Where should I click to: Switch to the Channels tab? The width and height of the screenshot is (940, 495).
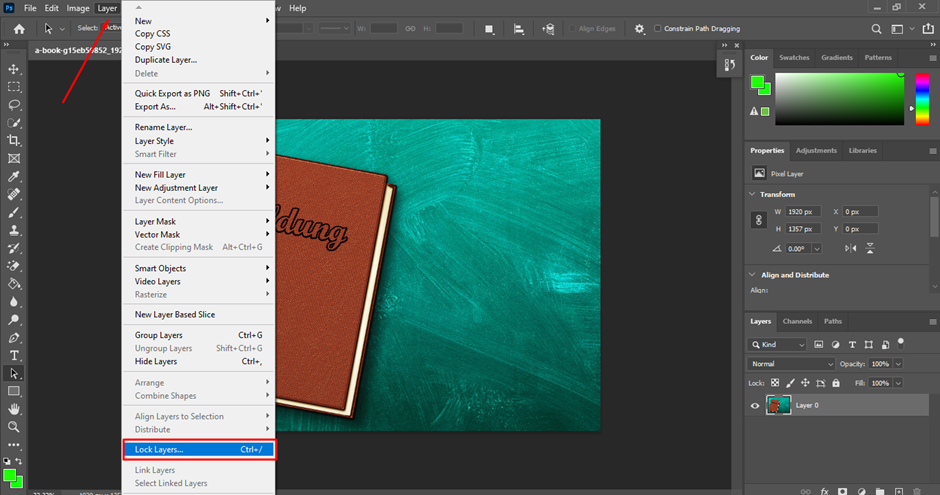coord(797,321)
